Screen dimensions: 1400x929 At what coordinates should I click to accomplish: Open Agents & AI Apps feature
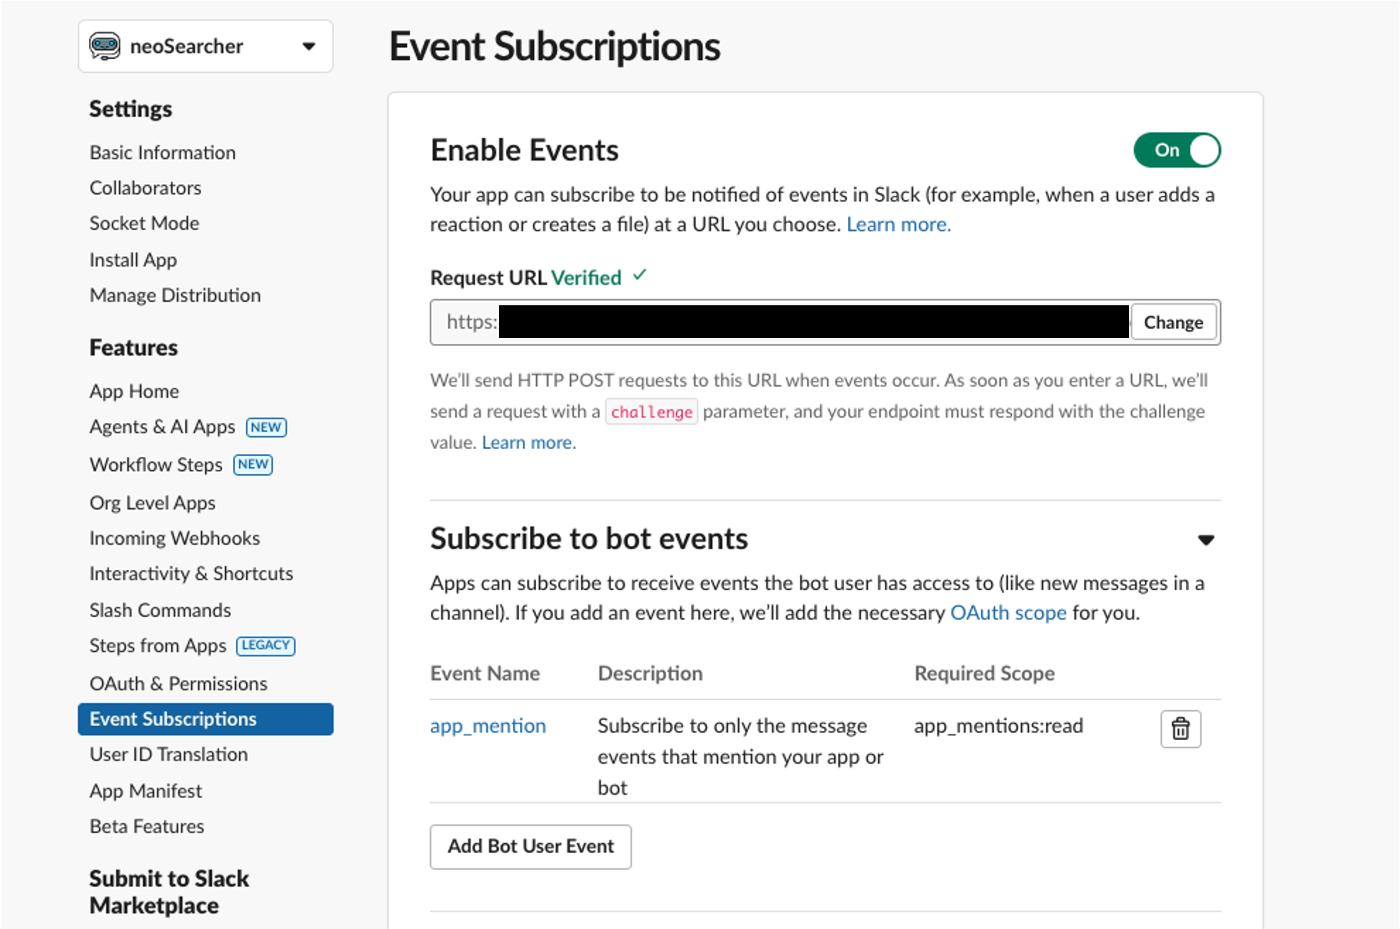point(162,427)
